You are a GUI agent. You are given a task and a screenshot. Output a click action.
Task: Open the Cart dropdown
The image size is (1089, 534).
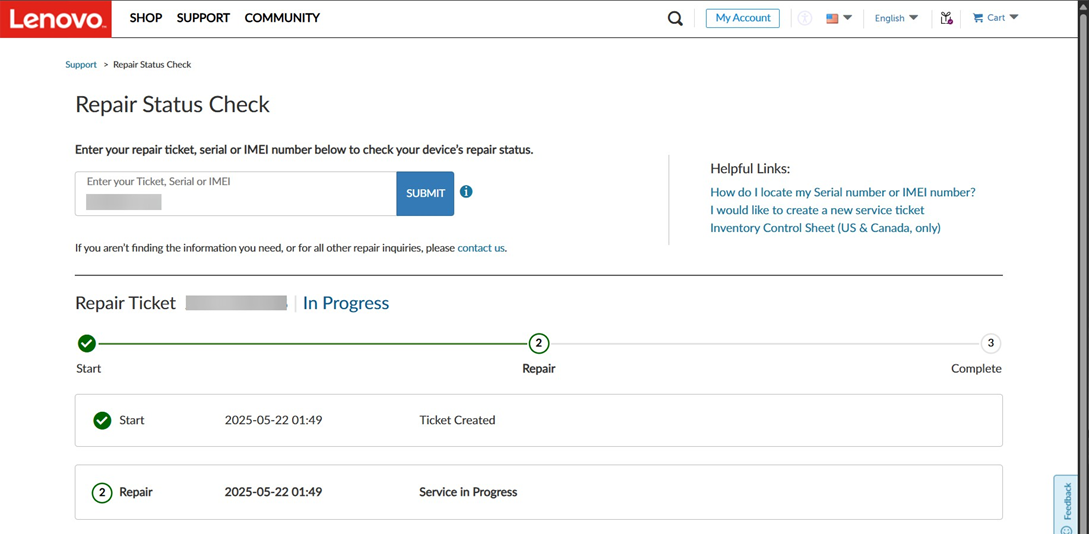(995, 18)
